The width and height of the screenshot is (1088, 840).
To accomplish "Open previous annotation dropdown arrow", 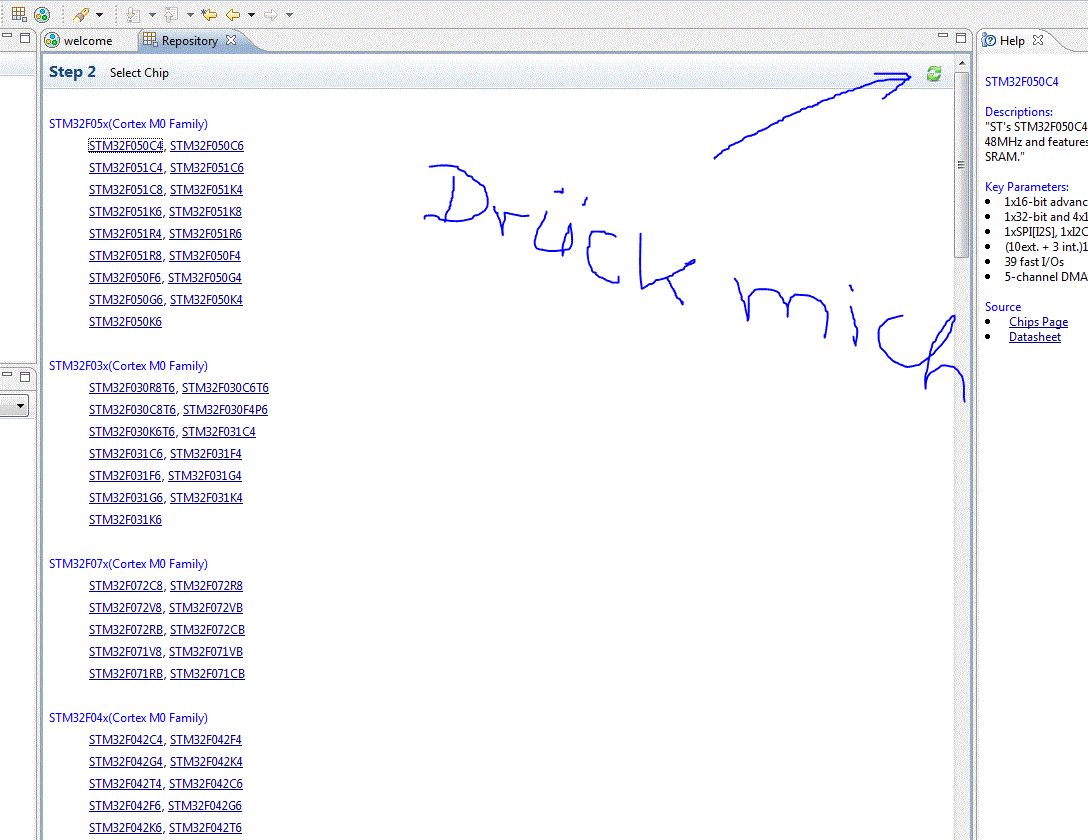I will point(190,15).
